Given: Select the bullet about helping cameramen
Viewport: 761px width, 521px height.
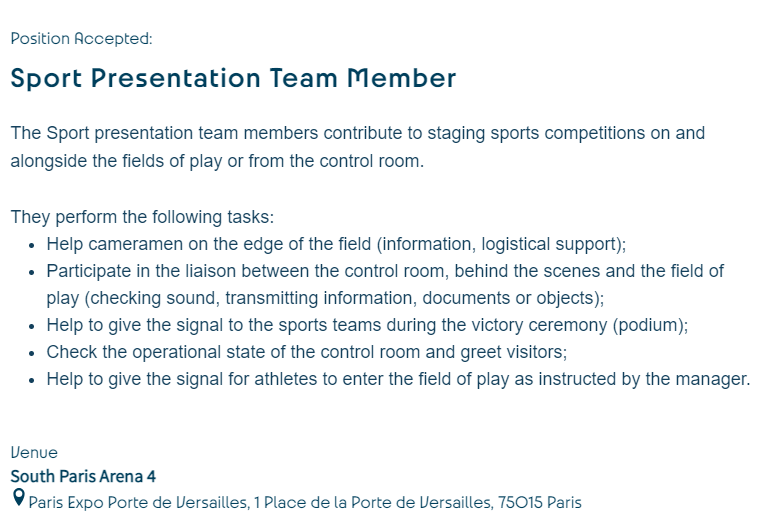Looking at the screenshot, I should [x=335, y=244].
